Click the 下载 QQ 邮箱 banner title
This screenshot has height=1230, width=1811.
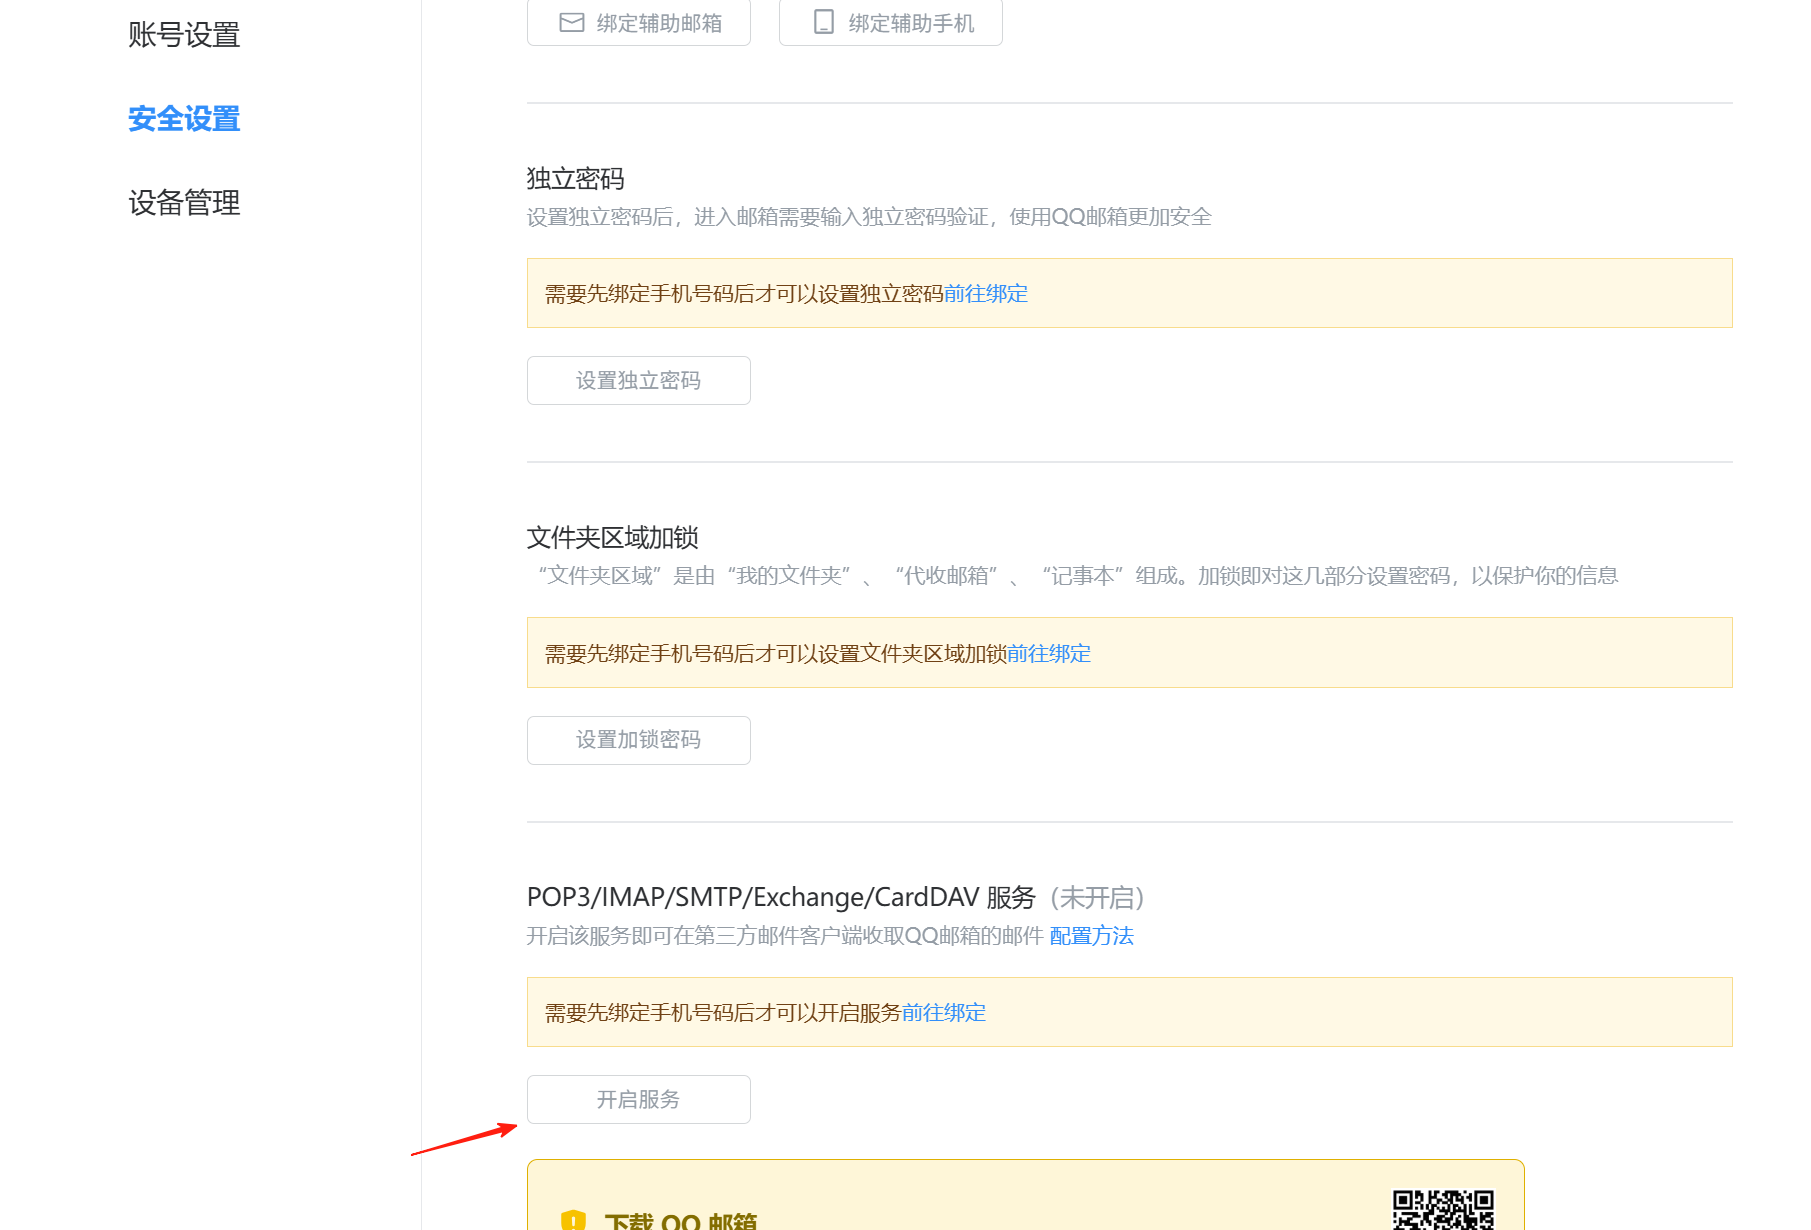(681, 1220)
